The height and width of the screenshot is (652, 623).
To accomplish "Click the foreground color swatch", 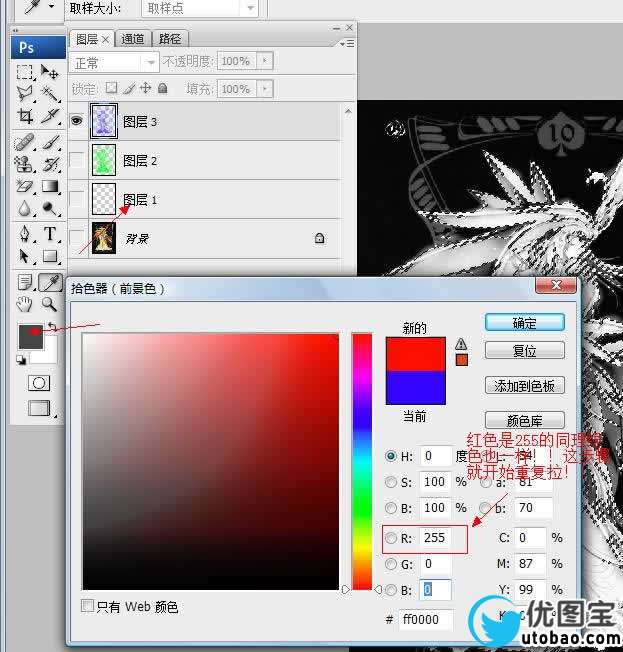I will coord(31,336).
